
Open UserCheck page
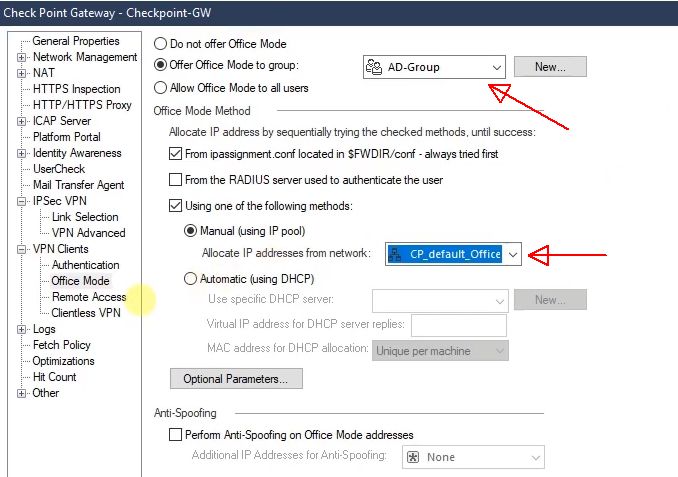59,169
